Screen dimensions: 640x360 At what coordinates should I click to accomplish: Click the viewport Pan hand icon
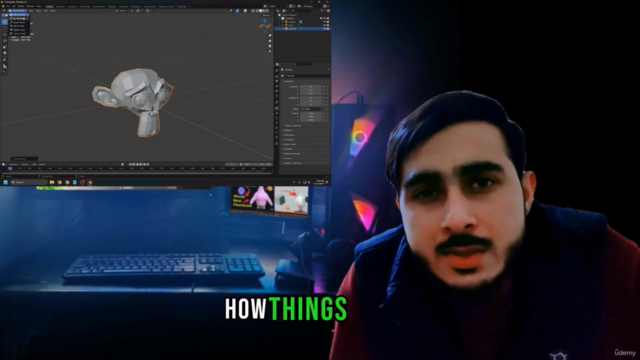coord(270,41)
